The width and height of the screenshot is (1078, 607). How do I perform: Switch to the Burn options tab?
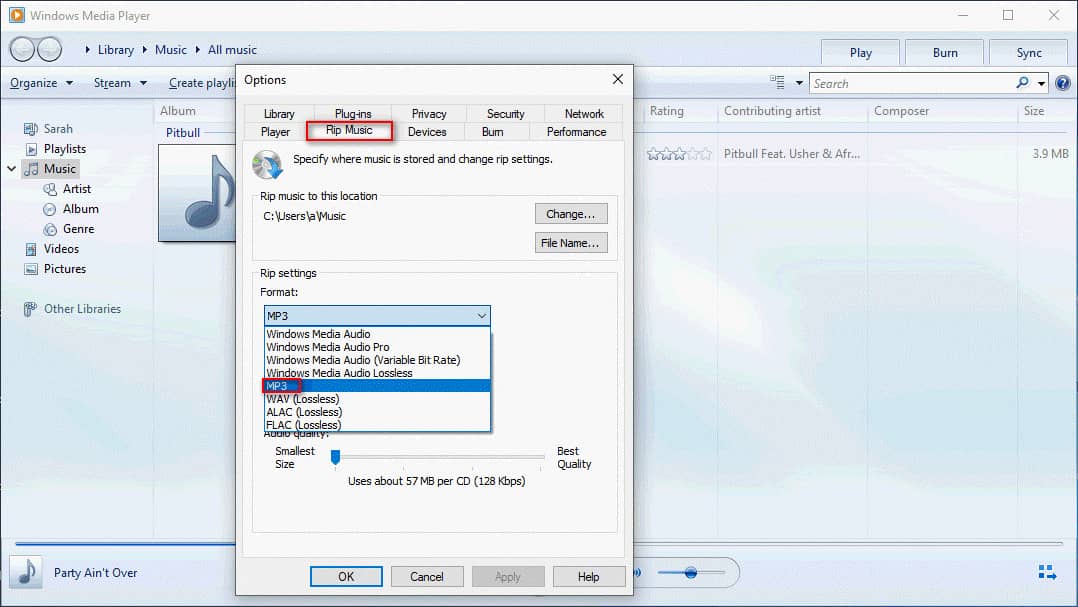(492, 131)
